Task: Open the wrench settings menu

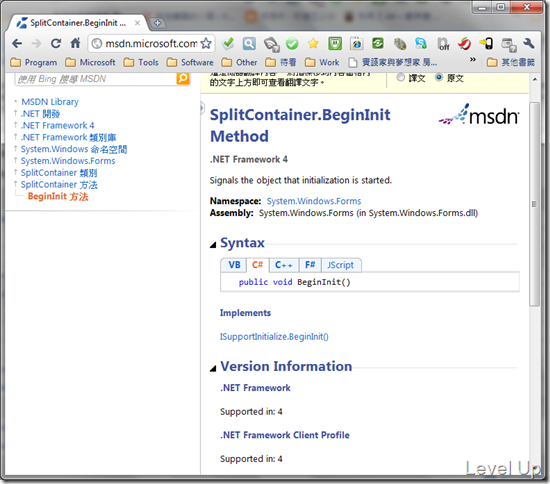Action: 529,43
